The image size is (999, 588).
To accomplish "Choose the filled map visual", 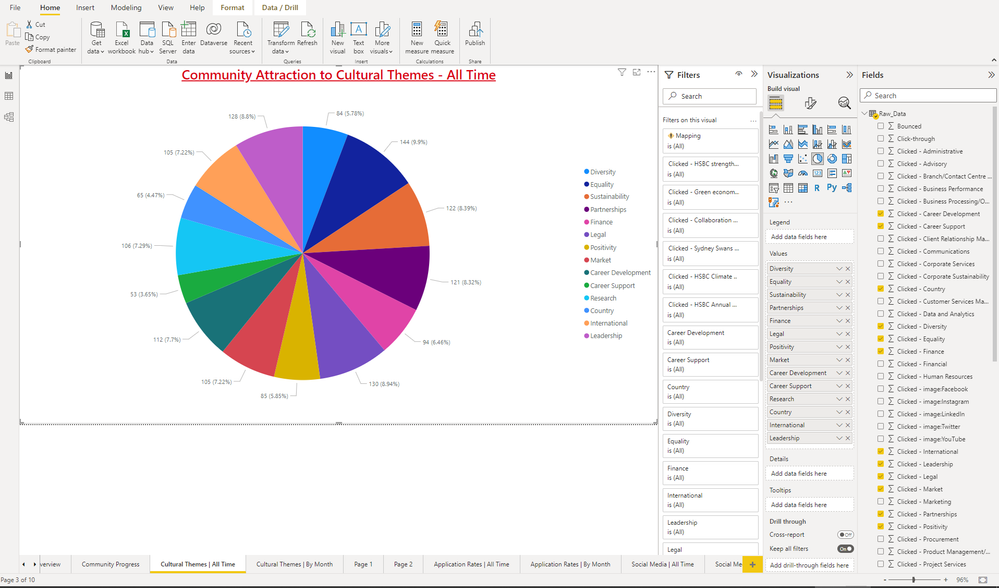I will pos(788,173).
